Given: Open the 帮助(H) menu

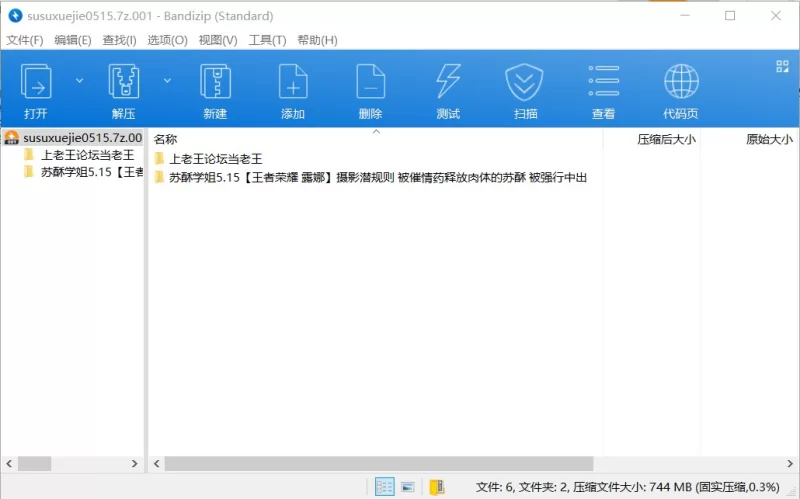Looking at the screenshot, I should (x=317, y=40).
